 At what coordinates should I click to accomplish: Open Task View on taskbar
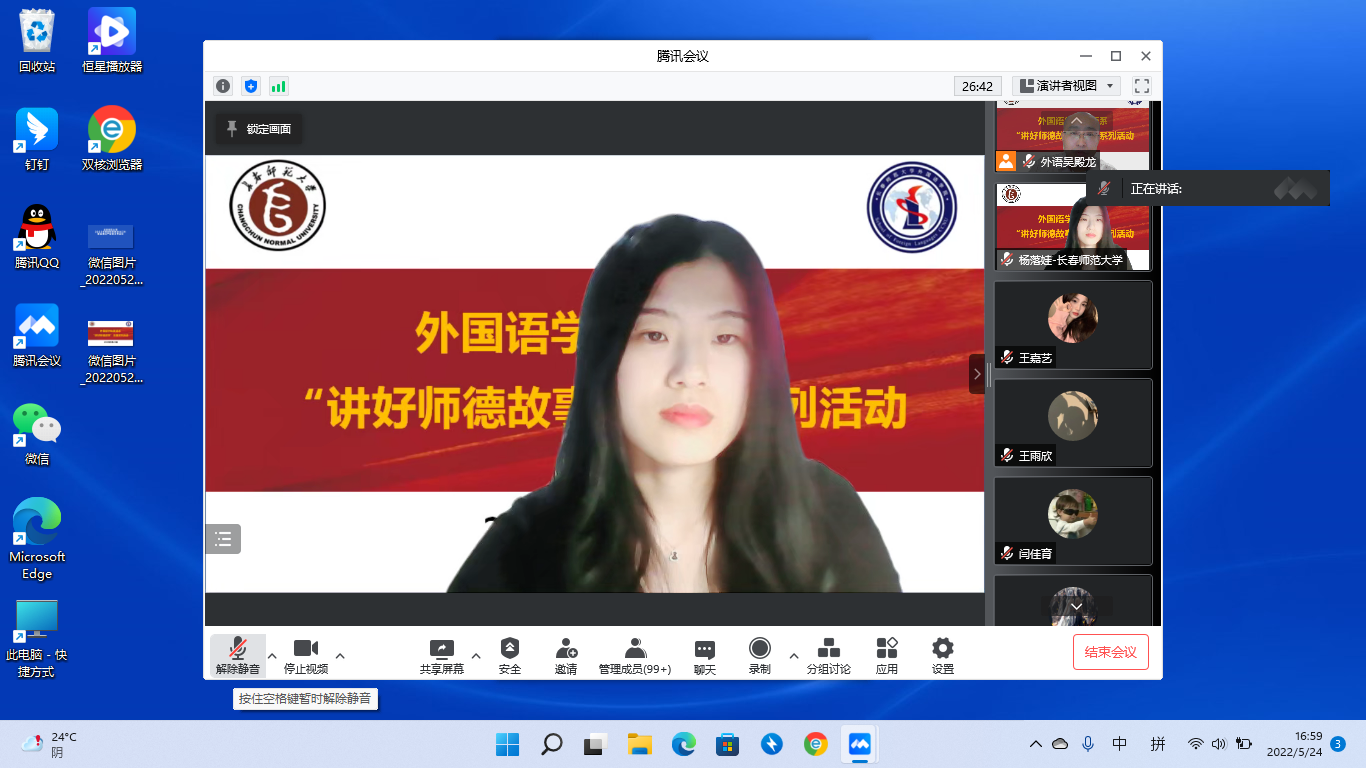pyautogui.click(x=595, y=744)
